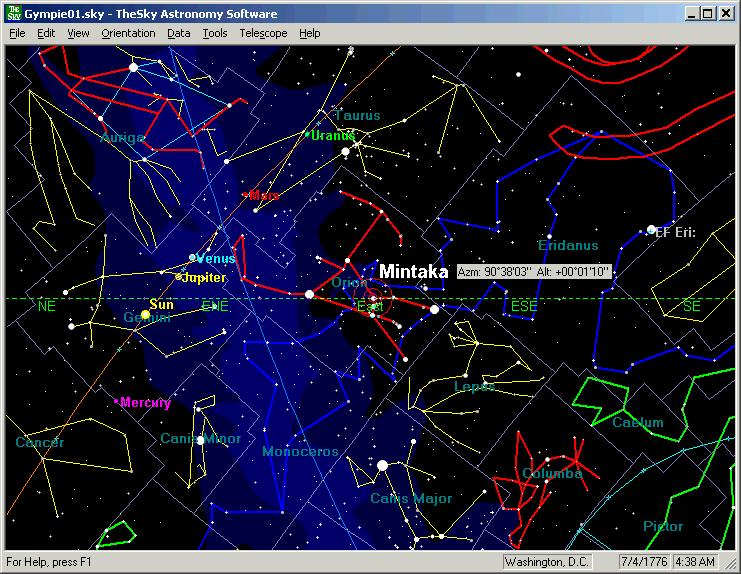Click the red Mars planet marker
Viewport: 741px width, 574px height.
tap(245, 195)
